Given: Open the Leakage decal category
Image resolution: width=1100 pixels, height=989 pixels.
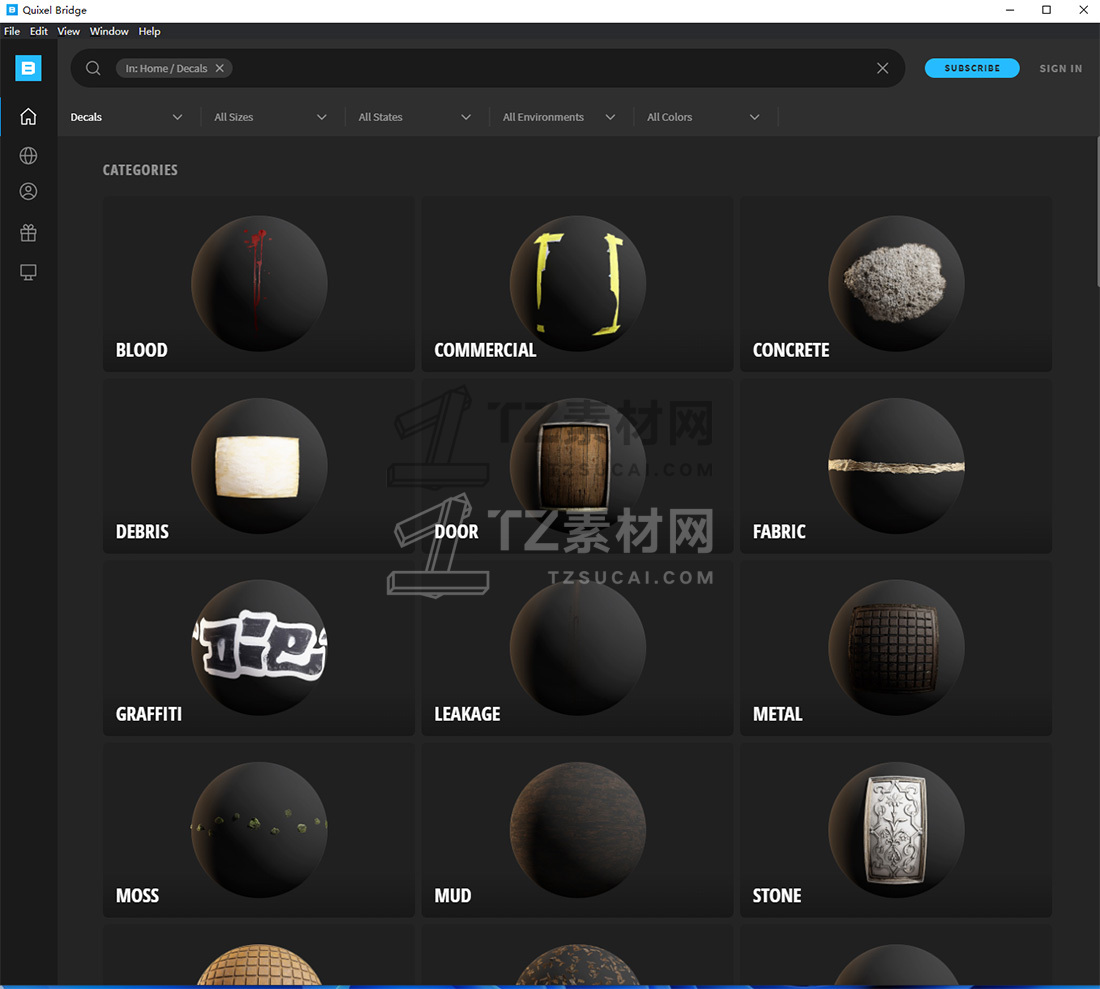Looking at the screenshot, I should pos(577,648).
